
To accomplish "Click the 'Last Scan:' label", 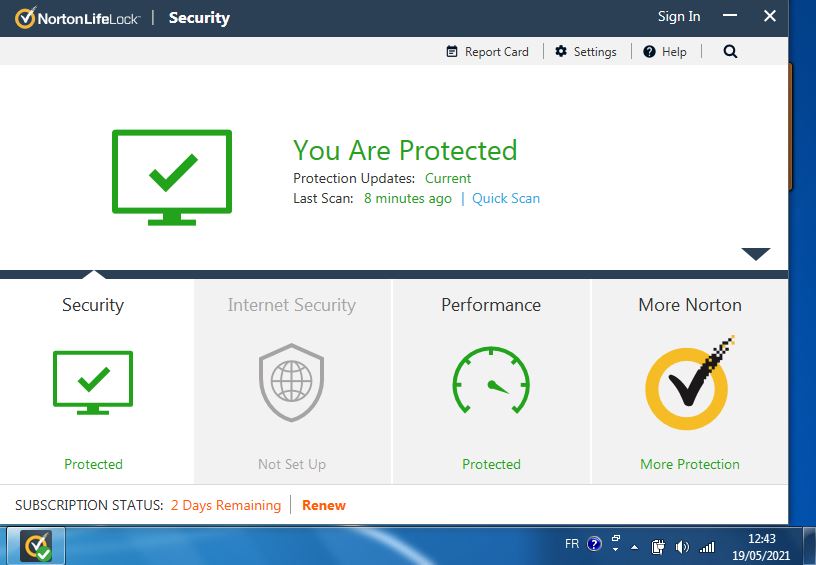I will [x=323, y=198].
